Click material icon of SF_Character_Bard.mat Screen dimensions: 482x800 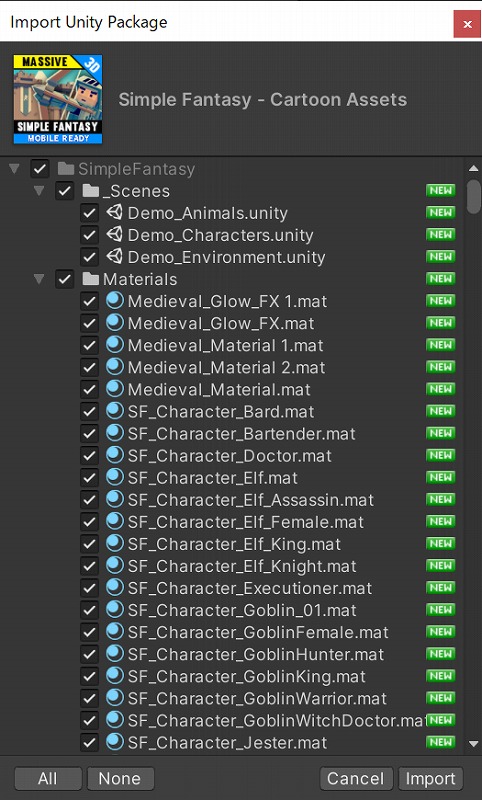click(x=115, y=411)
